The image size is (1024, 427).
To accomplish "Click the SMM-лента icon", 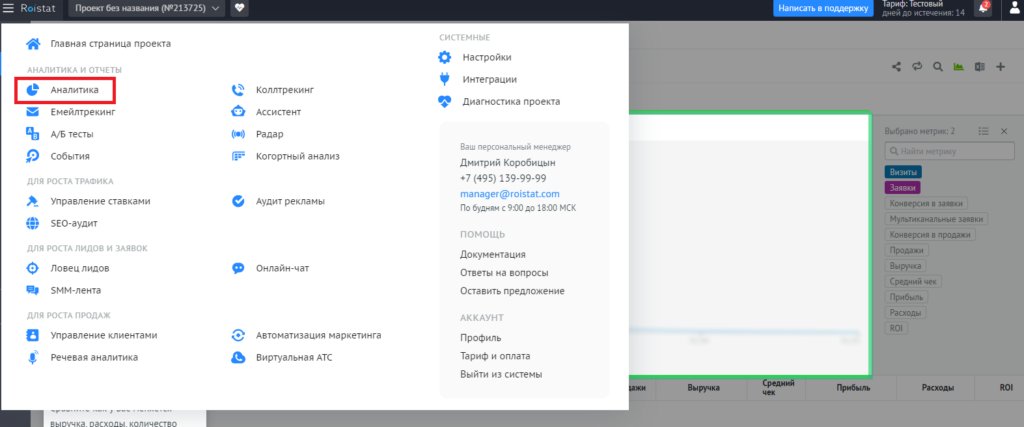I will coord(33,291).
